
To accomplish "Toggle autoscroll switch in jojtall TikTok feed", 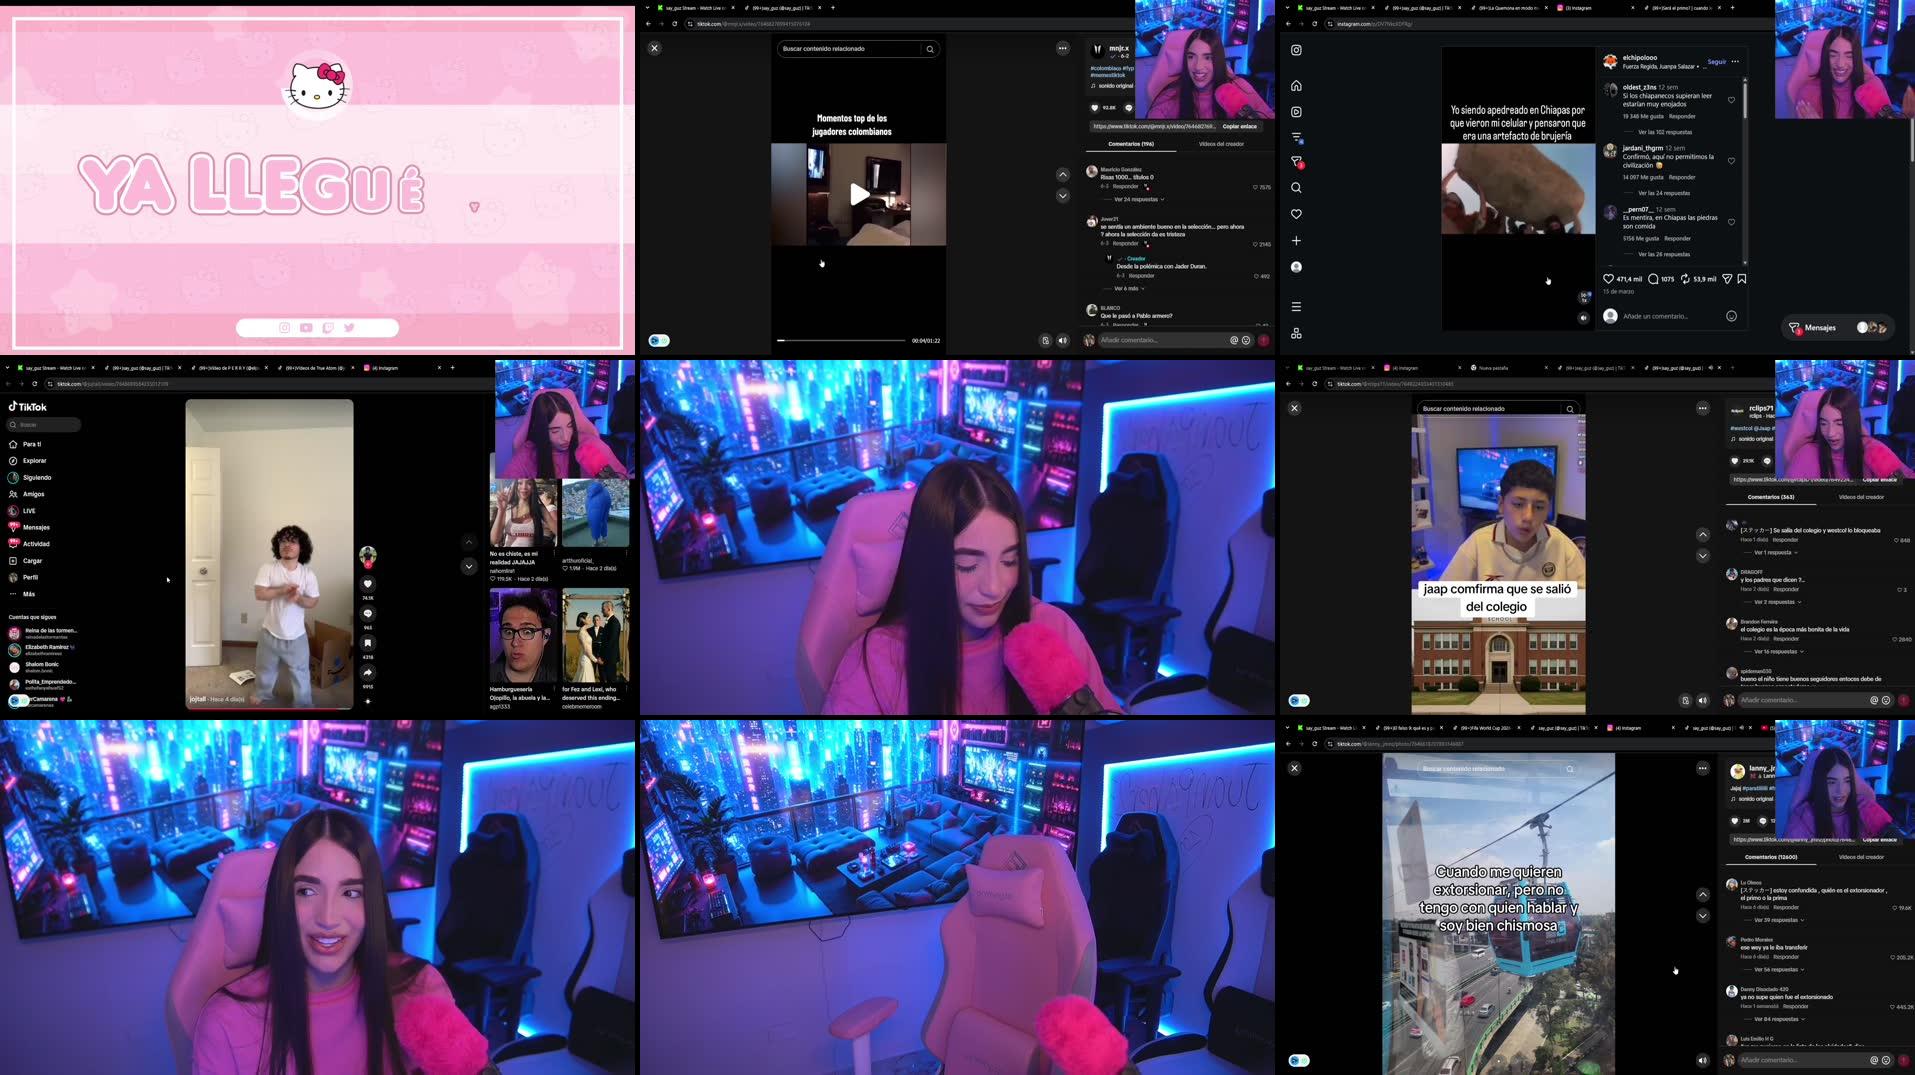I will [18, 701].
